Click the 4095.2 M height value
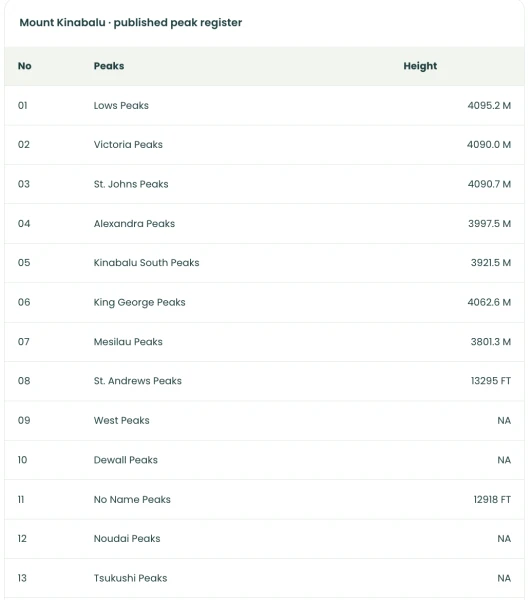Viewport: 532px width, 600px height. click(x=489, y=105)
